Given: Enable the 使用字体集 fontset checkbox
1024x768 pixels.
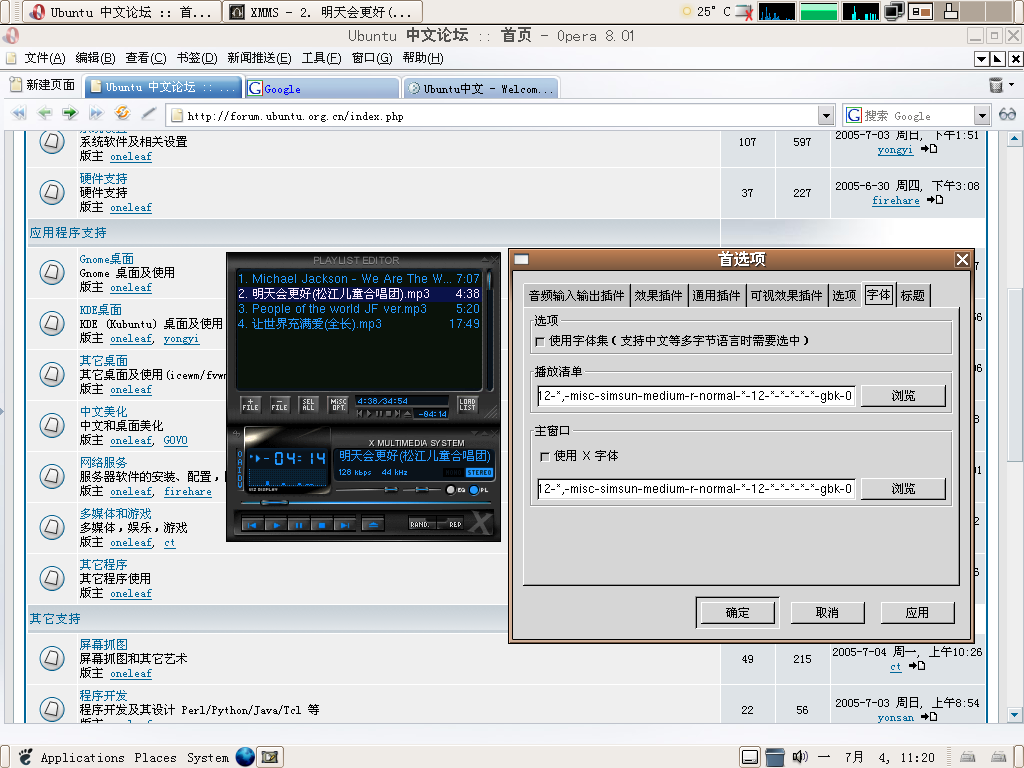Looking at the screenshot, I should (x=540, y=342).
